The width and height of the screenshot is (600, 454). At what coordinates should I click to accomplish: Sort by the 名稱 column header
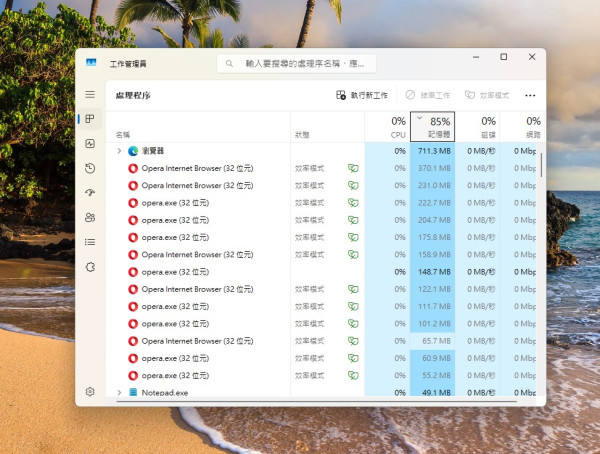point(123,134)
